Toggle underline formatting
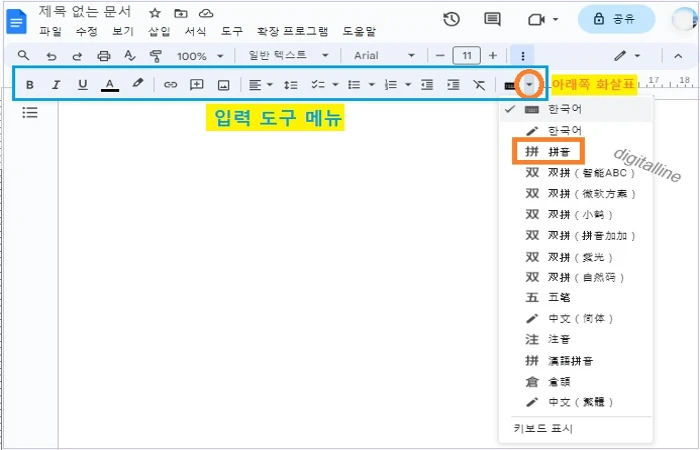This screenshot has width=700, height=450. click(x=83, y=84)
